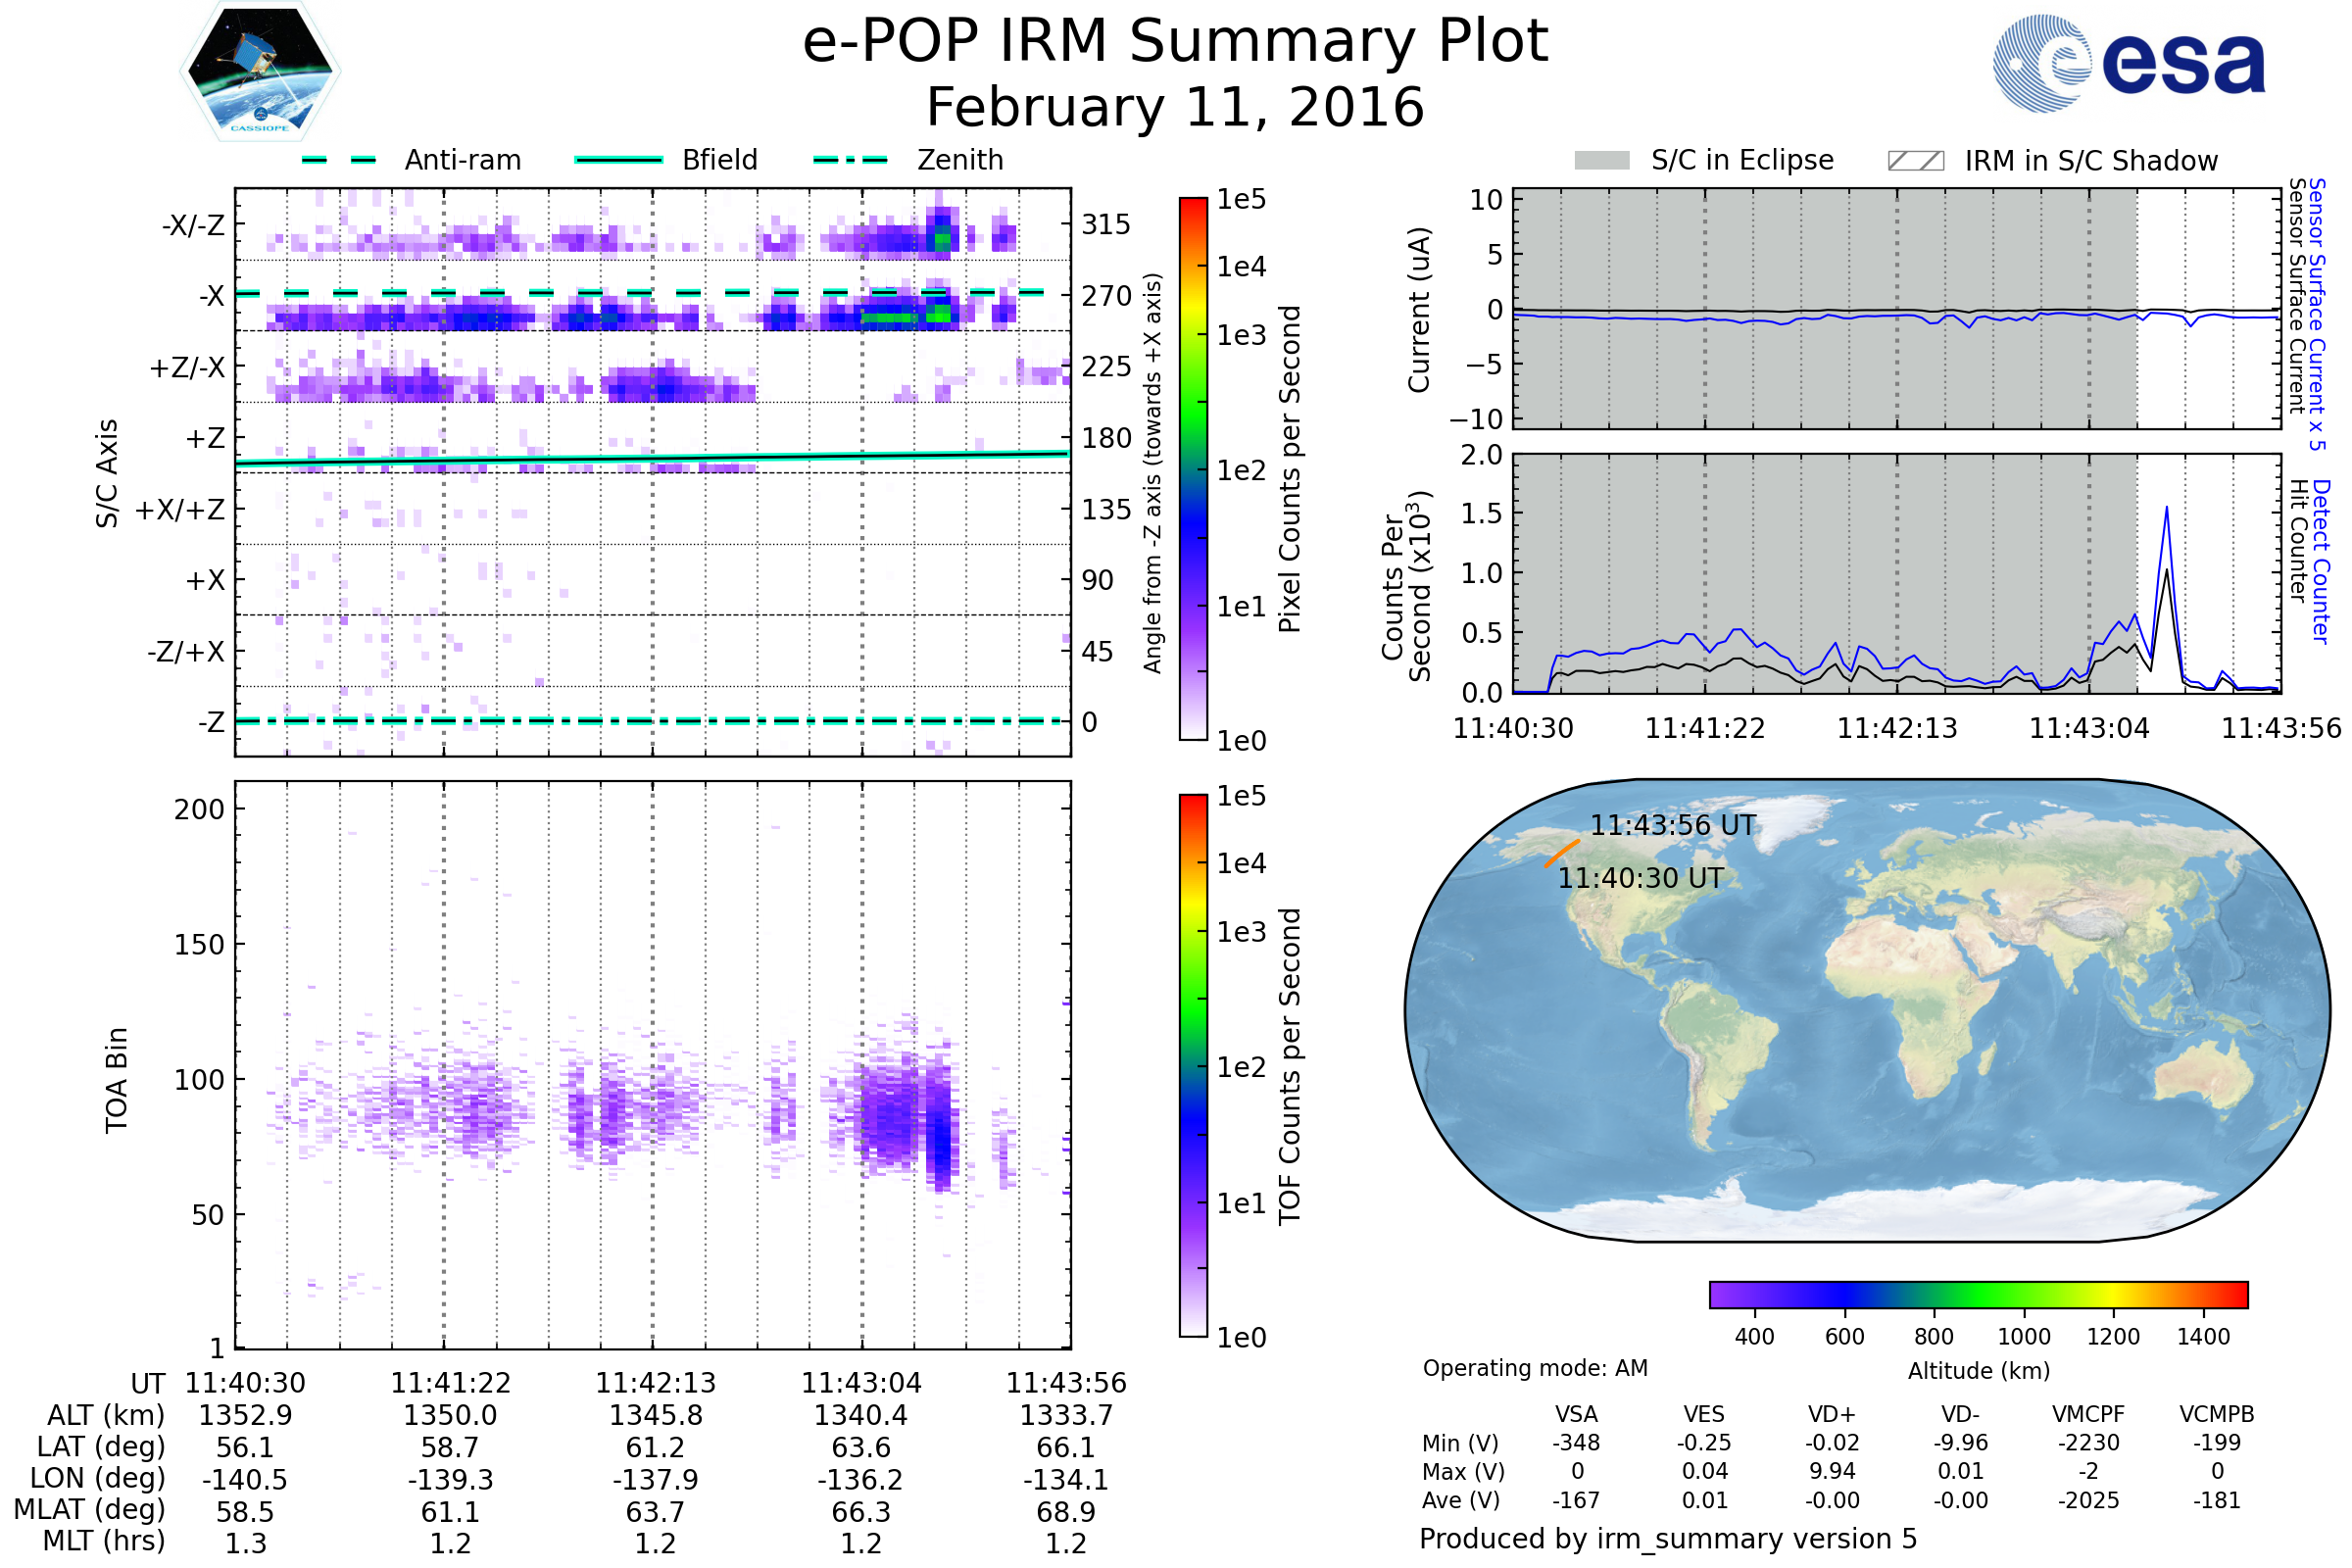Viewport: 2352px width, 1568px height.
Task: Click the 'Produced by irm_summary version 5' text
Action: pos(1668,1539)
